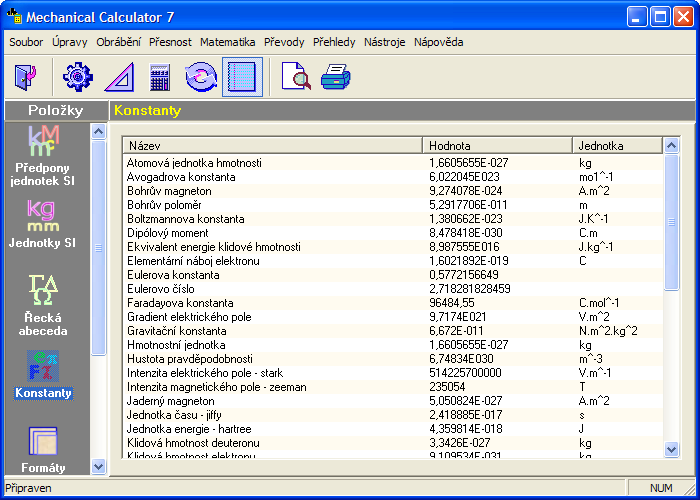The width and height of the screenshot is (700, 500).
Task: Select the Avogadrova konstanta row
Action: 393,177
